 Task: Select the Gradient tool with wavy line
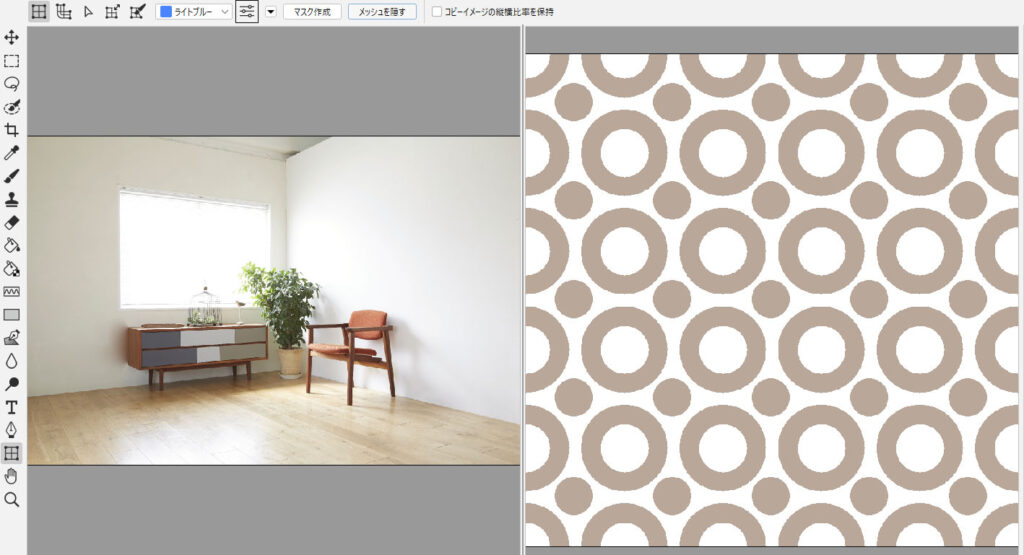[12, 291]
